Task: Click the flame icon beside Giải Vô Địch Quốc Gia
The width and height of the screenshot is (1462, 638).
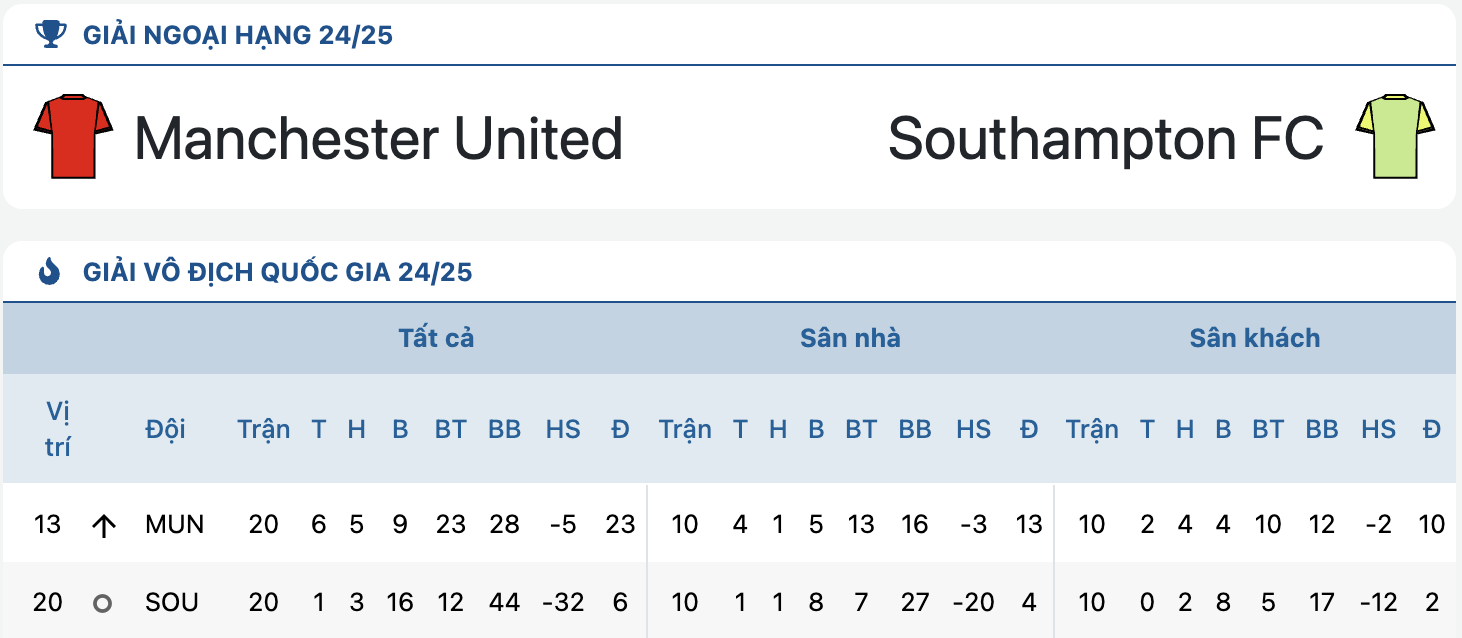Action: tap(49, 271)
